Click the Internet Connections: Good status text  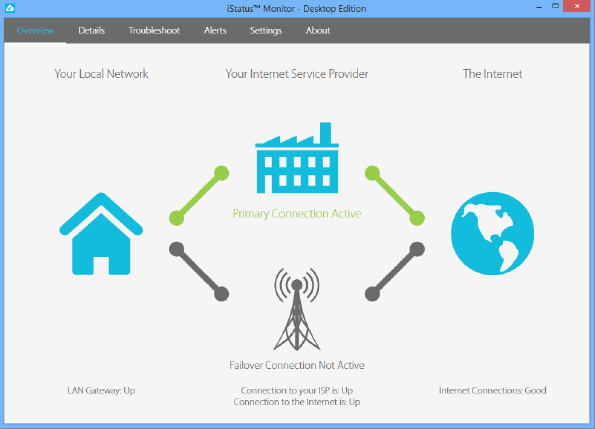[493, 390]
